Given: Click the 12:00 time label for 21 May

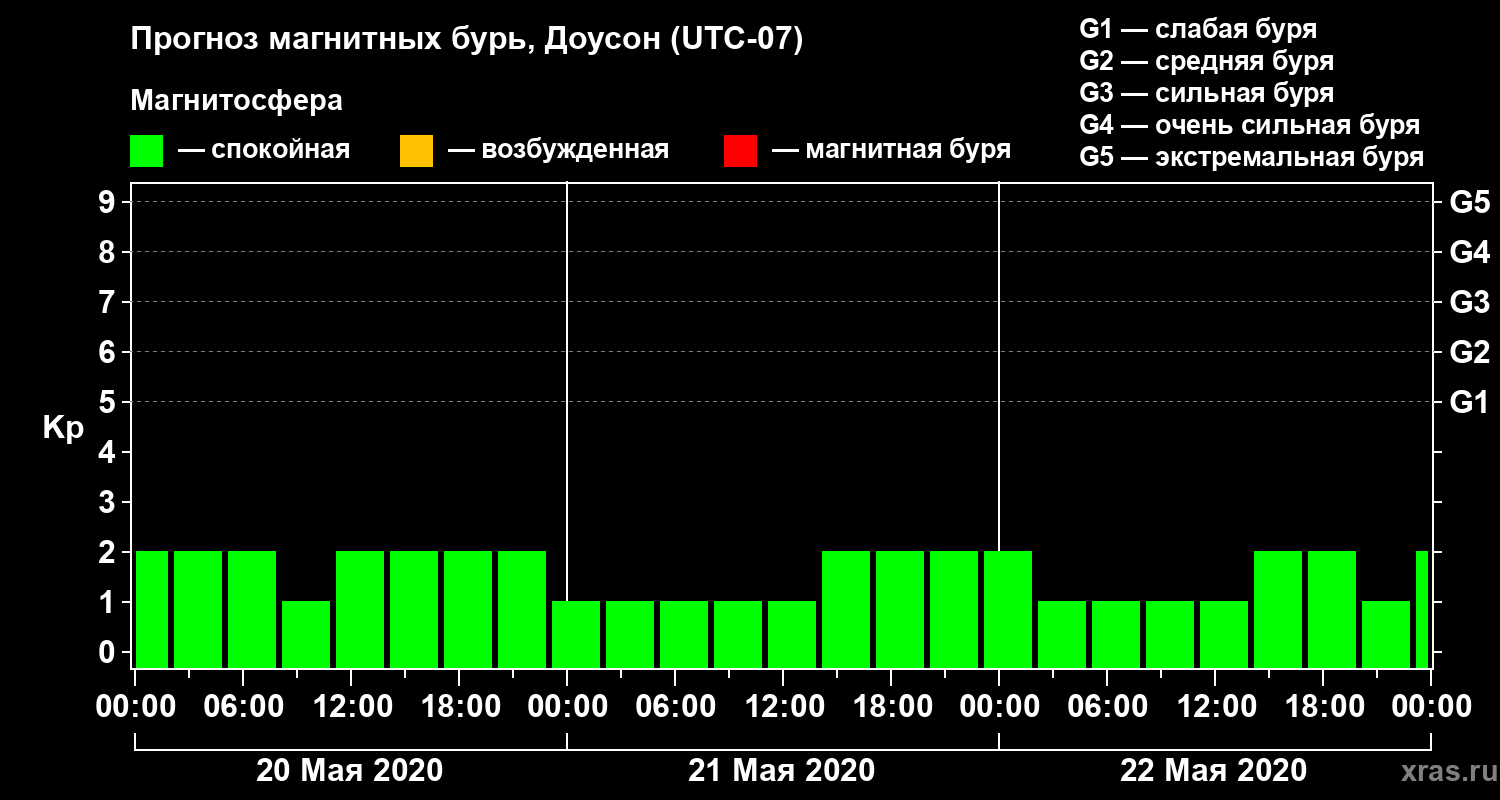Looking at the screenshot, I should (x=783, y=707).
